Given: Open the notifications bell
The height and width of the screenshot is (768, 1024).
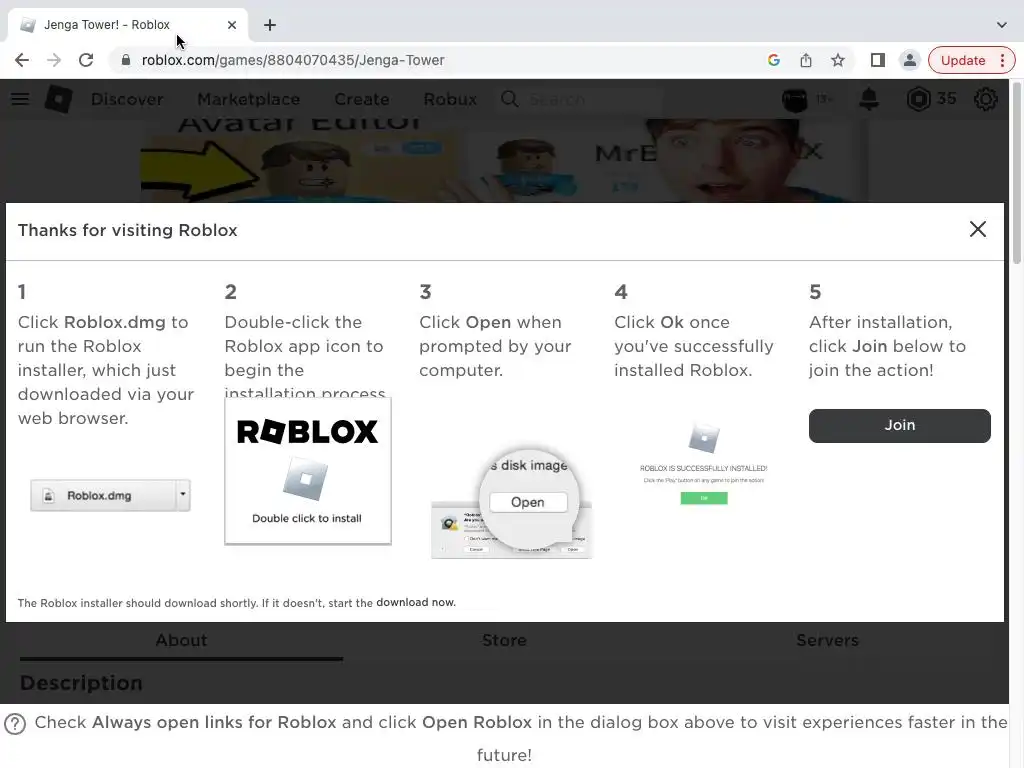Looking at the screenshot, I should [x=869, y=99].
